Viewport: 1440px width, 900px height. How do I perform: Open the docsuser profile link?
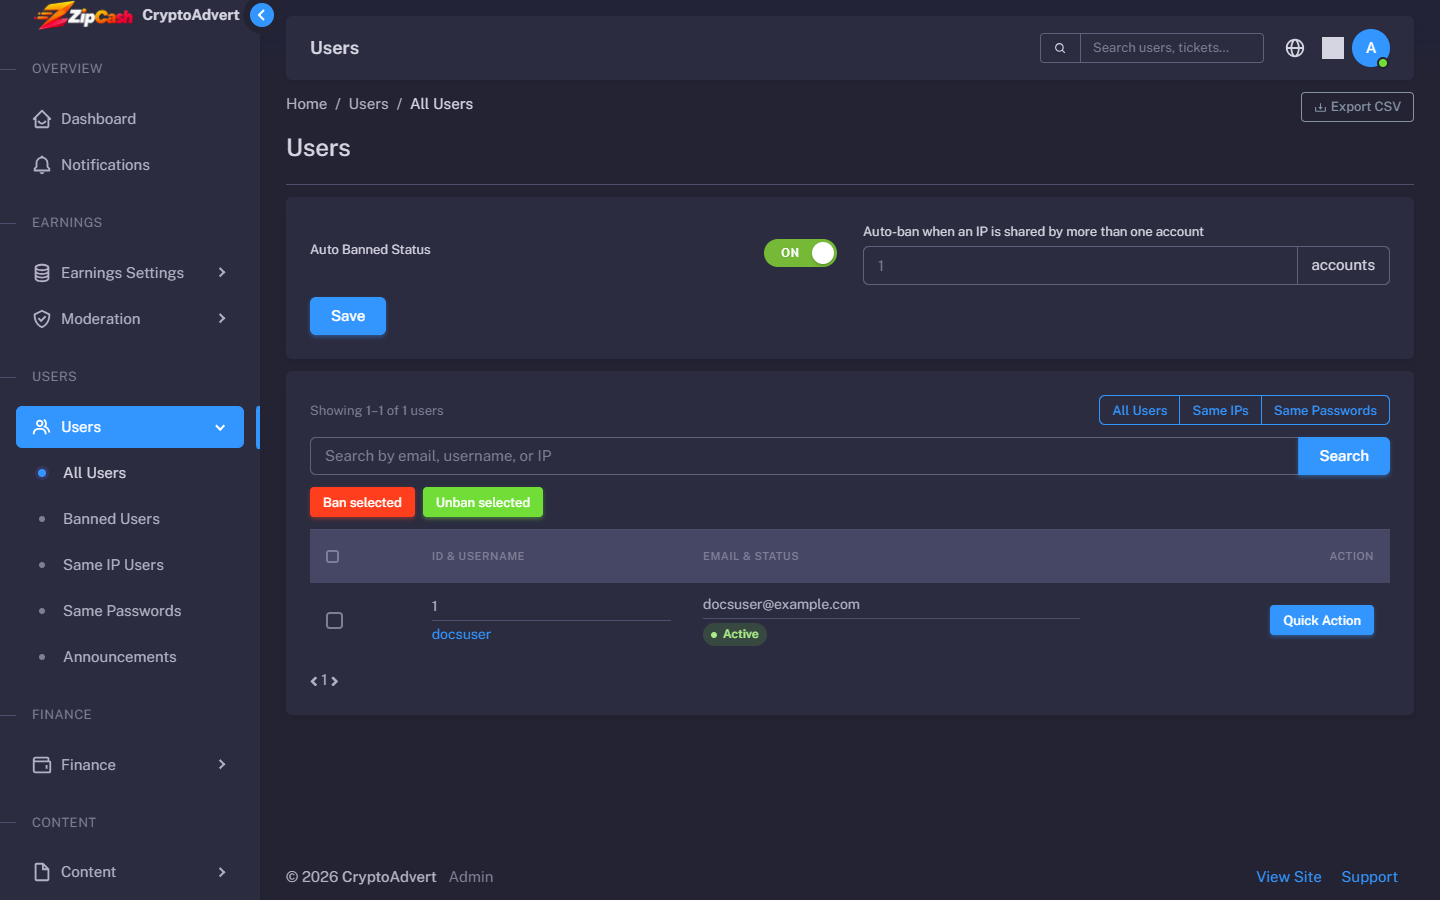(x=461, y=634)
